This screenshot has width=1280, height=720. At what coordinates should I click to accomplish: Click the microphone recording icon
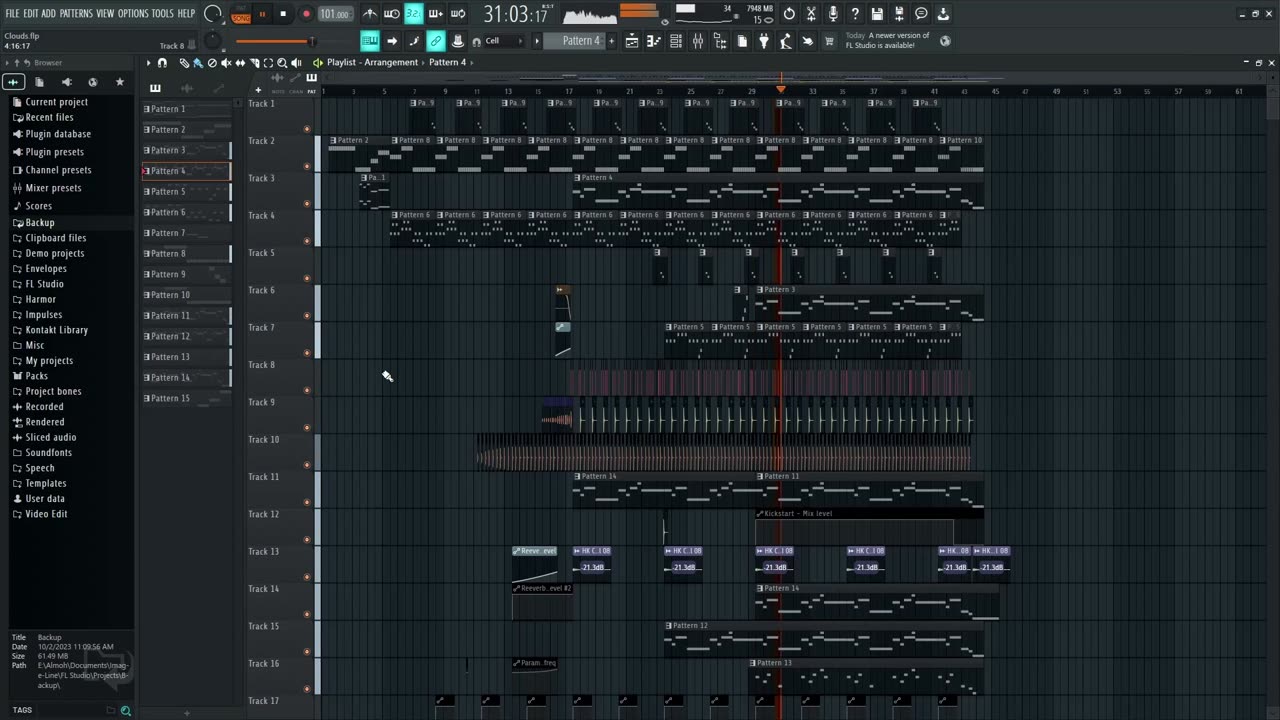point(833,14)
